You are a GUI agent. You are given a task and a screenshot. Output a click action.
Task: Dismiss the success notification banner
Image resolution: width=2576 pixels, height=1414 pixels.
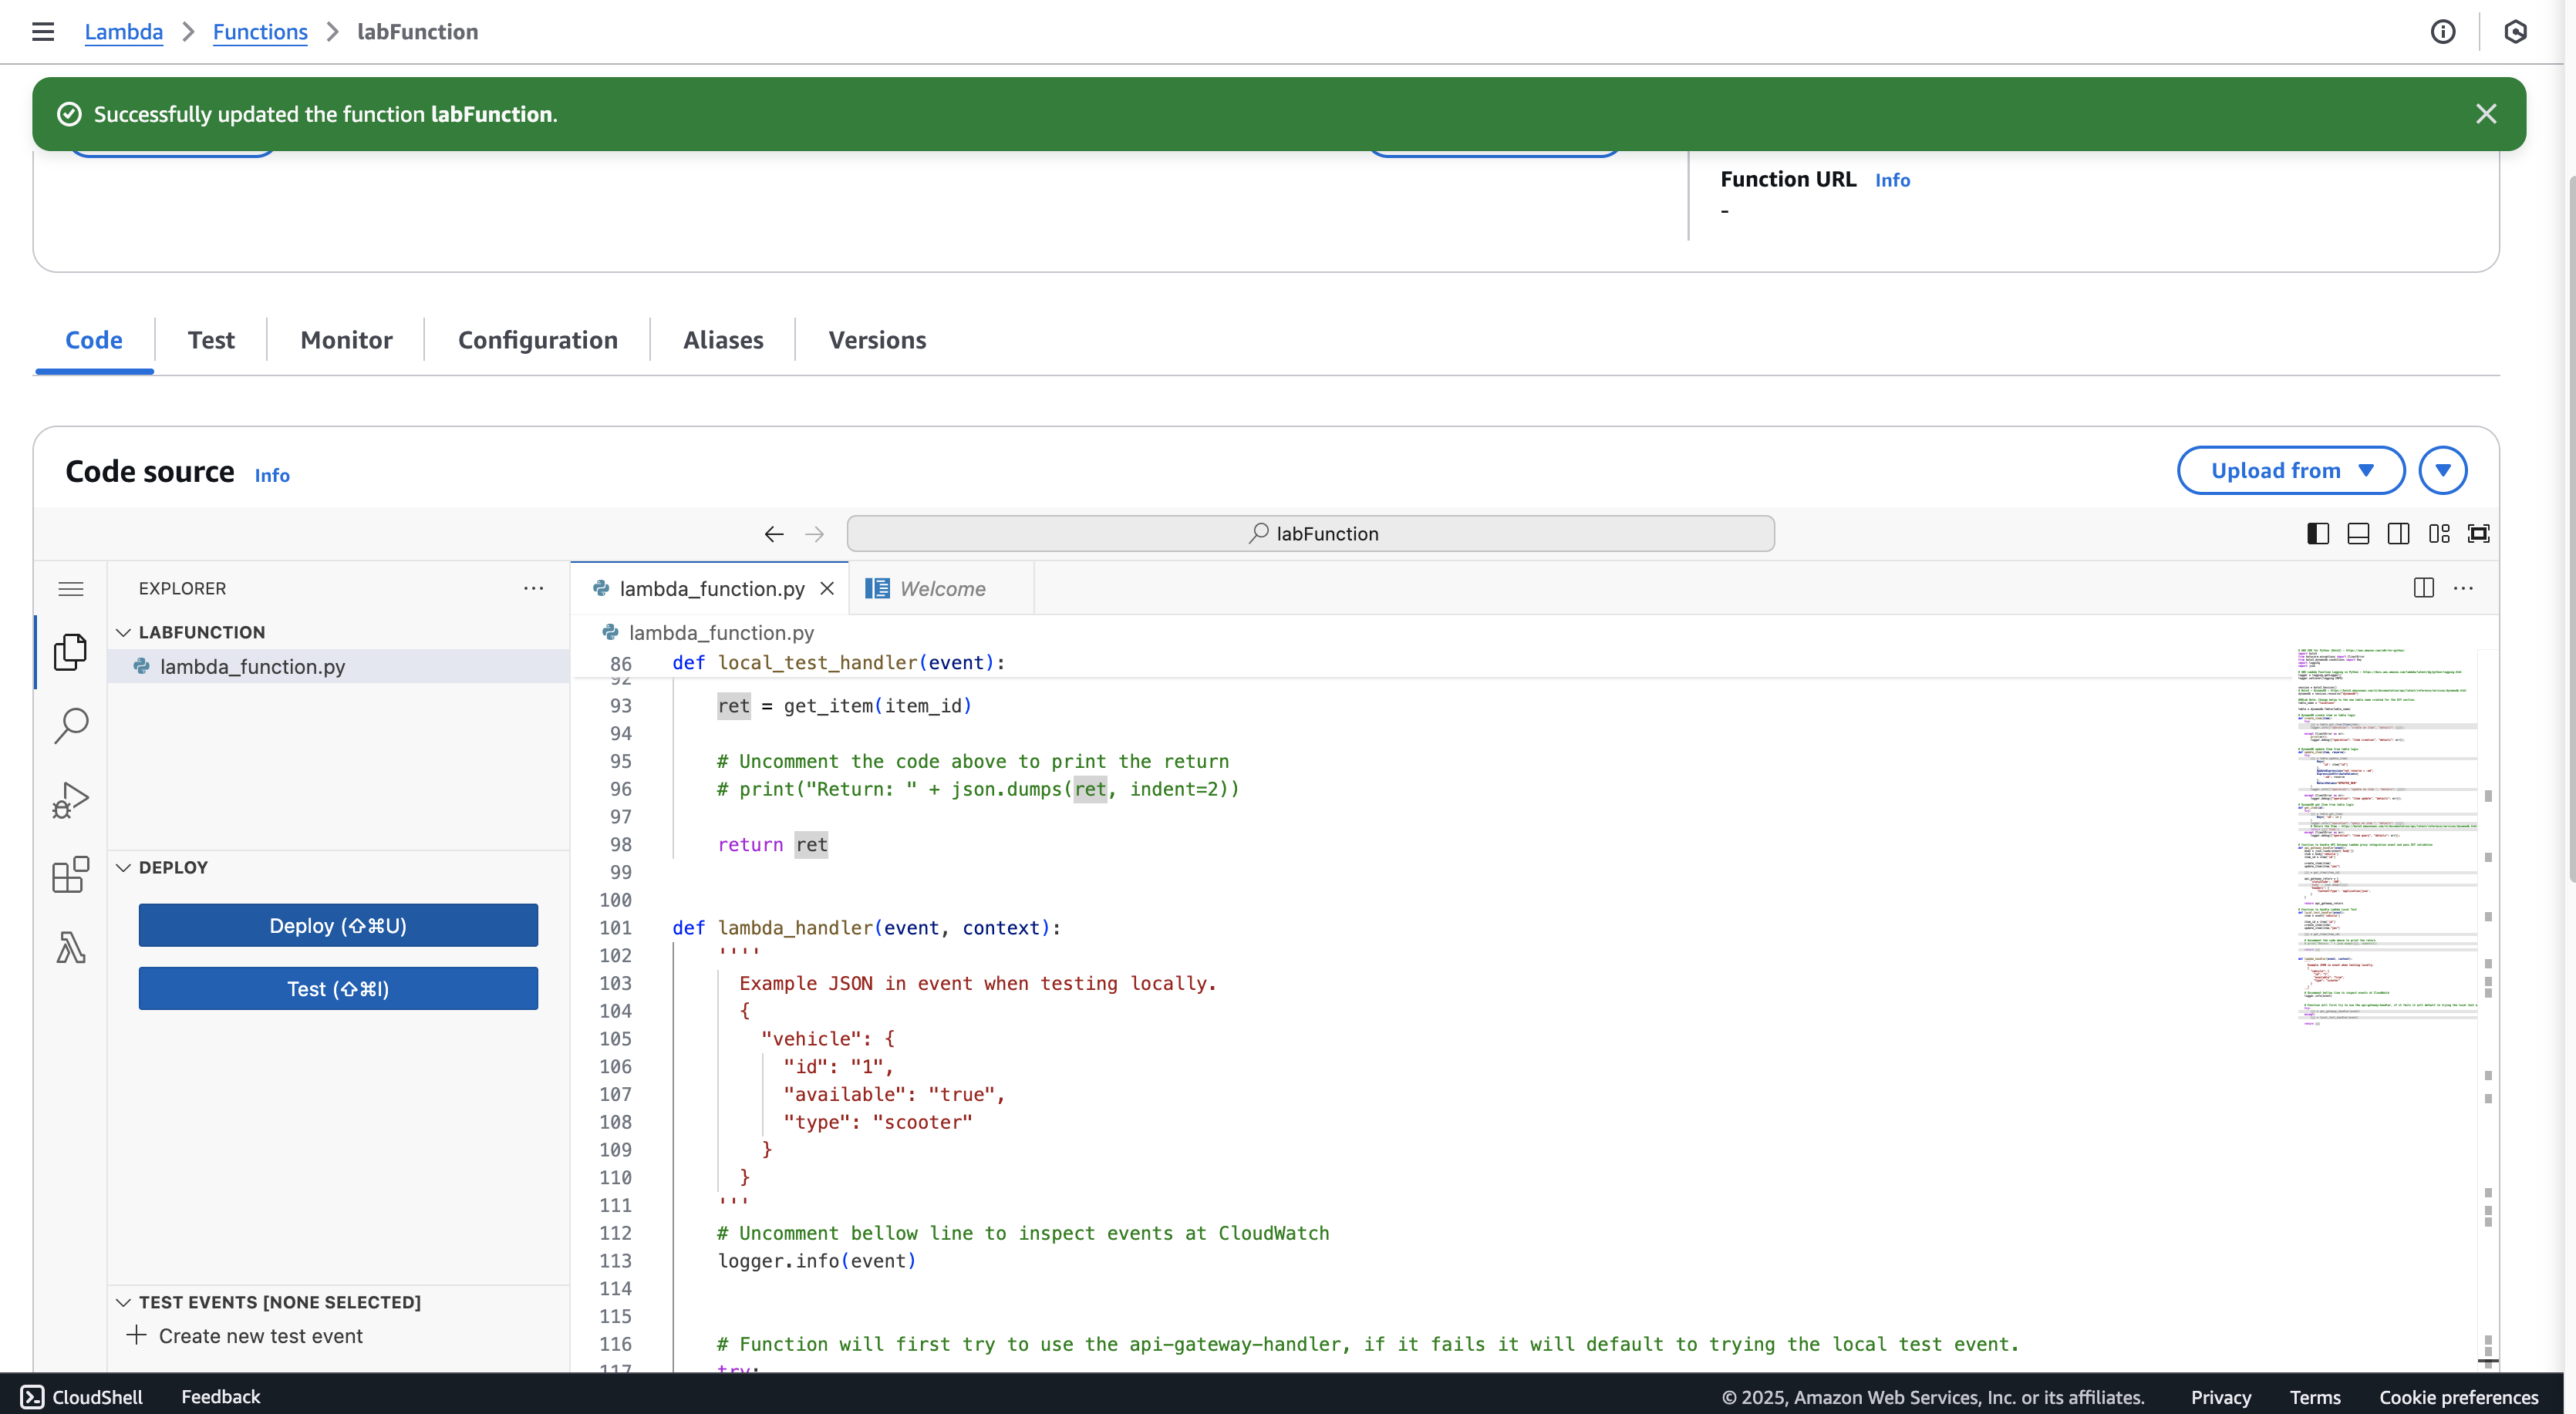pos(2486,114)
